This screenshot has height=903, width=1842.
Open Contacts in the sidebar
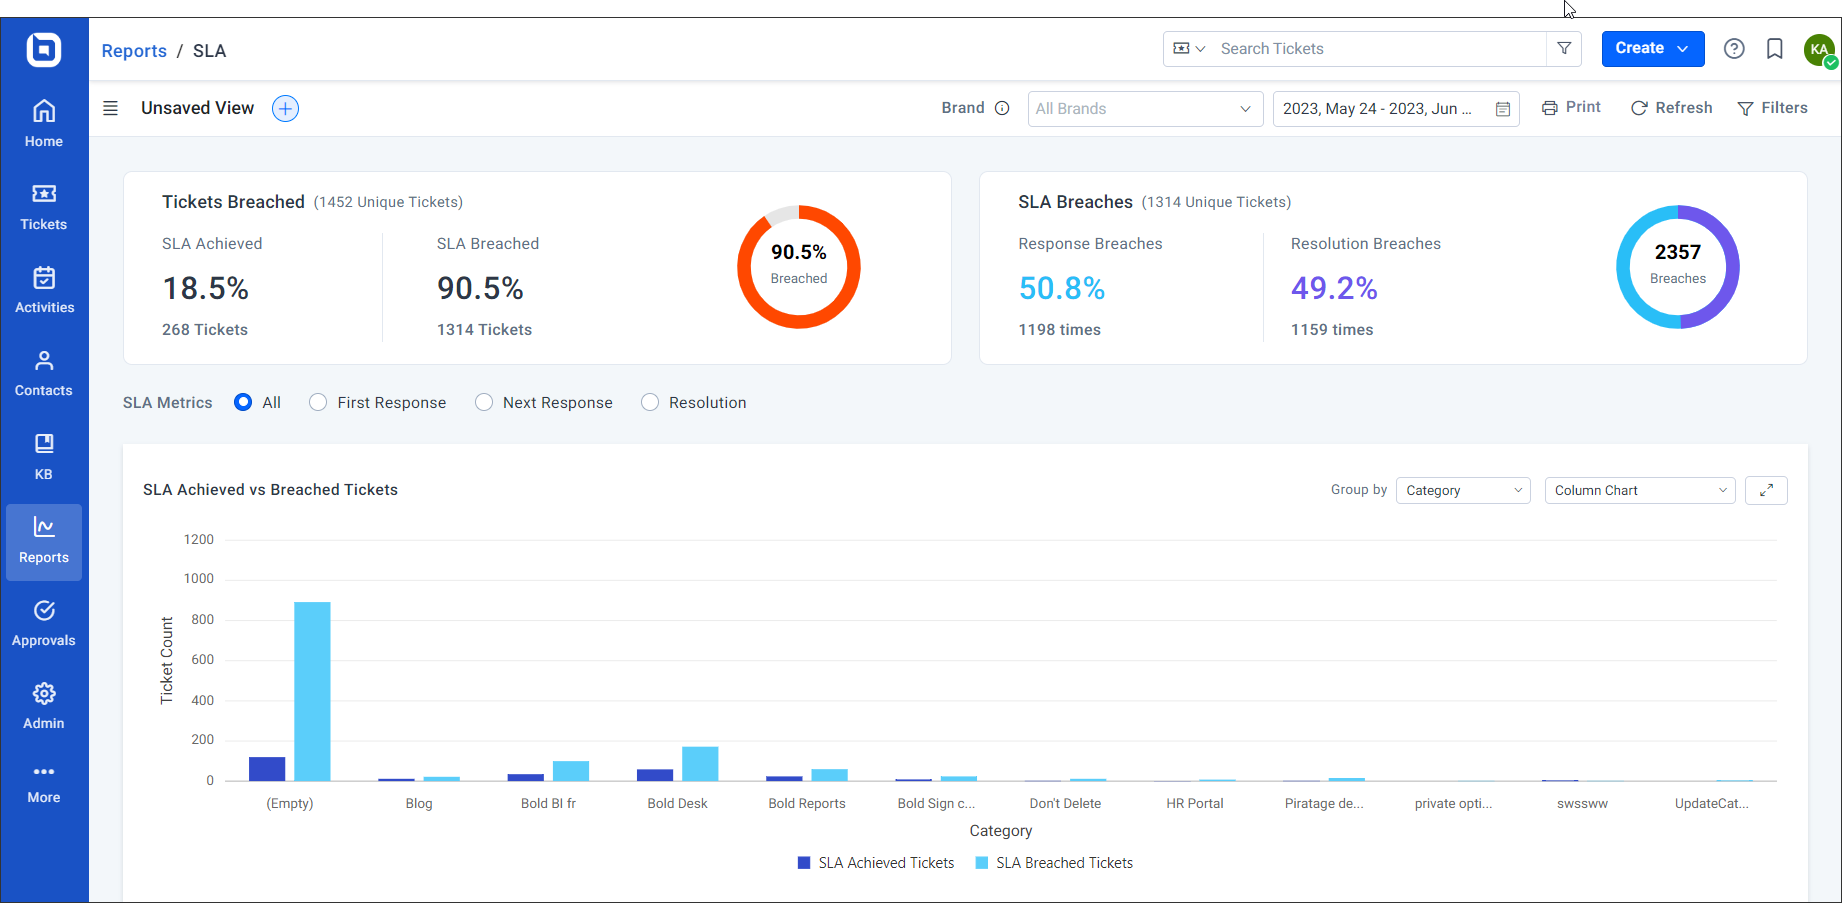(44, 373)
